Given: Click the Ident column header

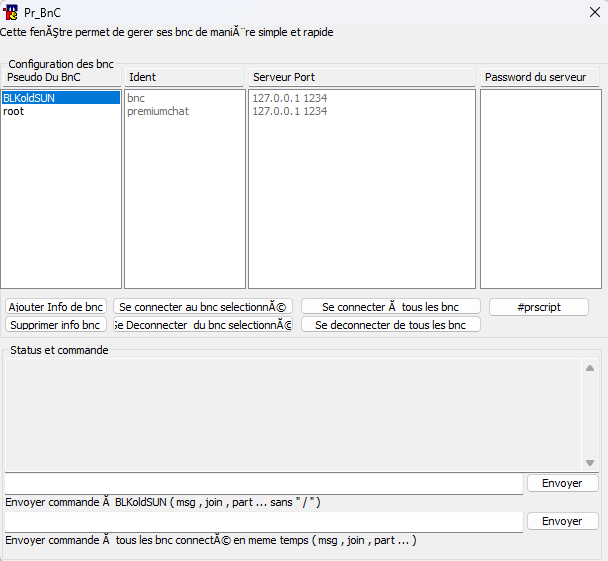Looking at the screenshot, I should click(x=184, y=77).
